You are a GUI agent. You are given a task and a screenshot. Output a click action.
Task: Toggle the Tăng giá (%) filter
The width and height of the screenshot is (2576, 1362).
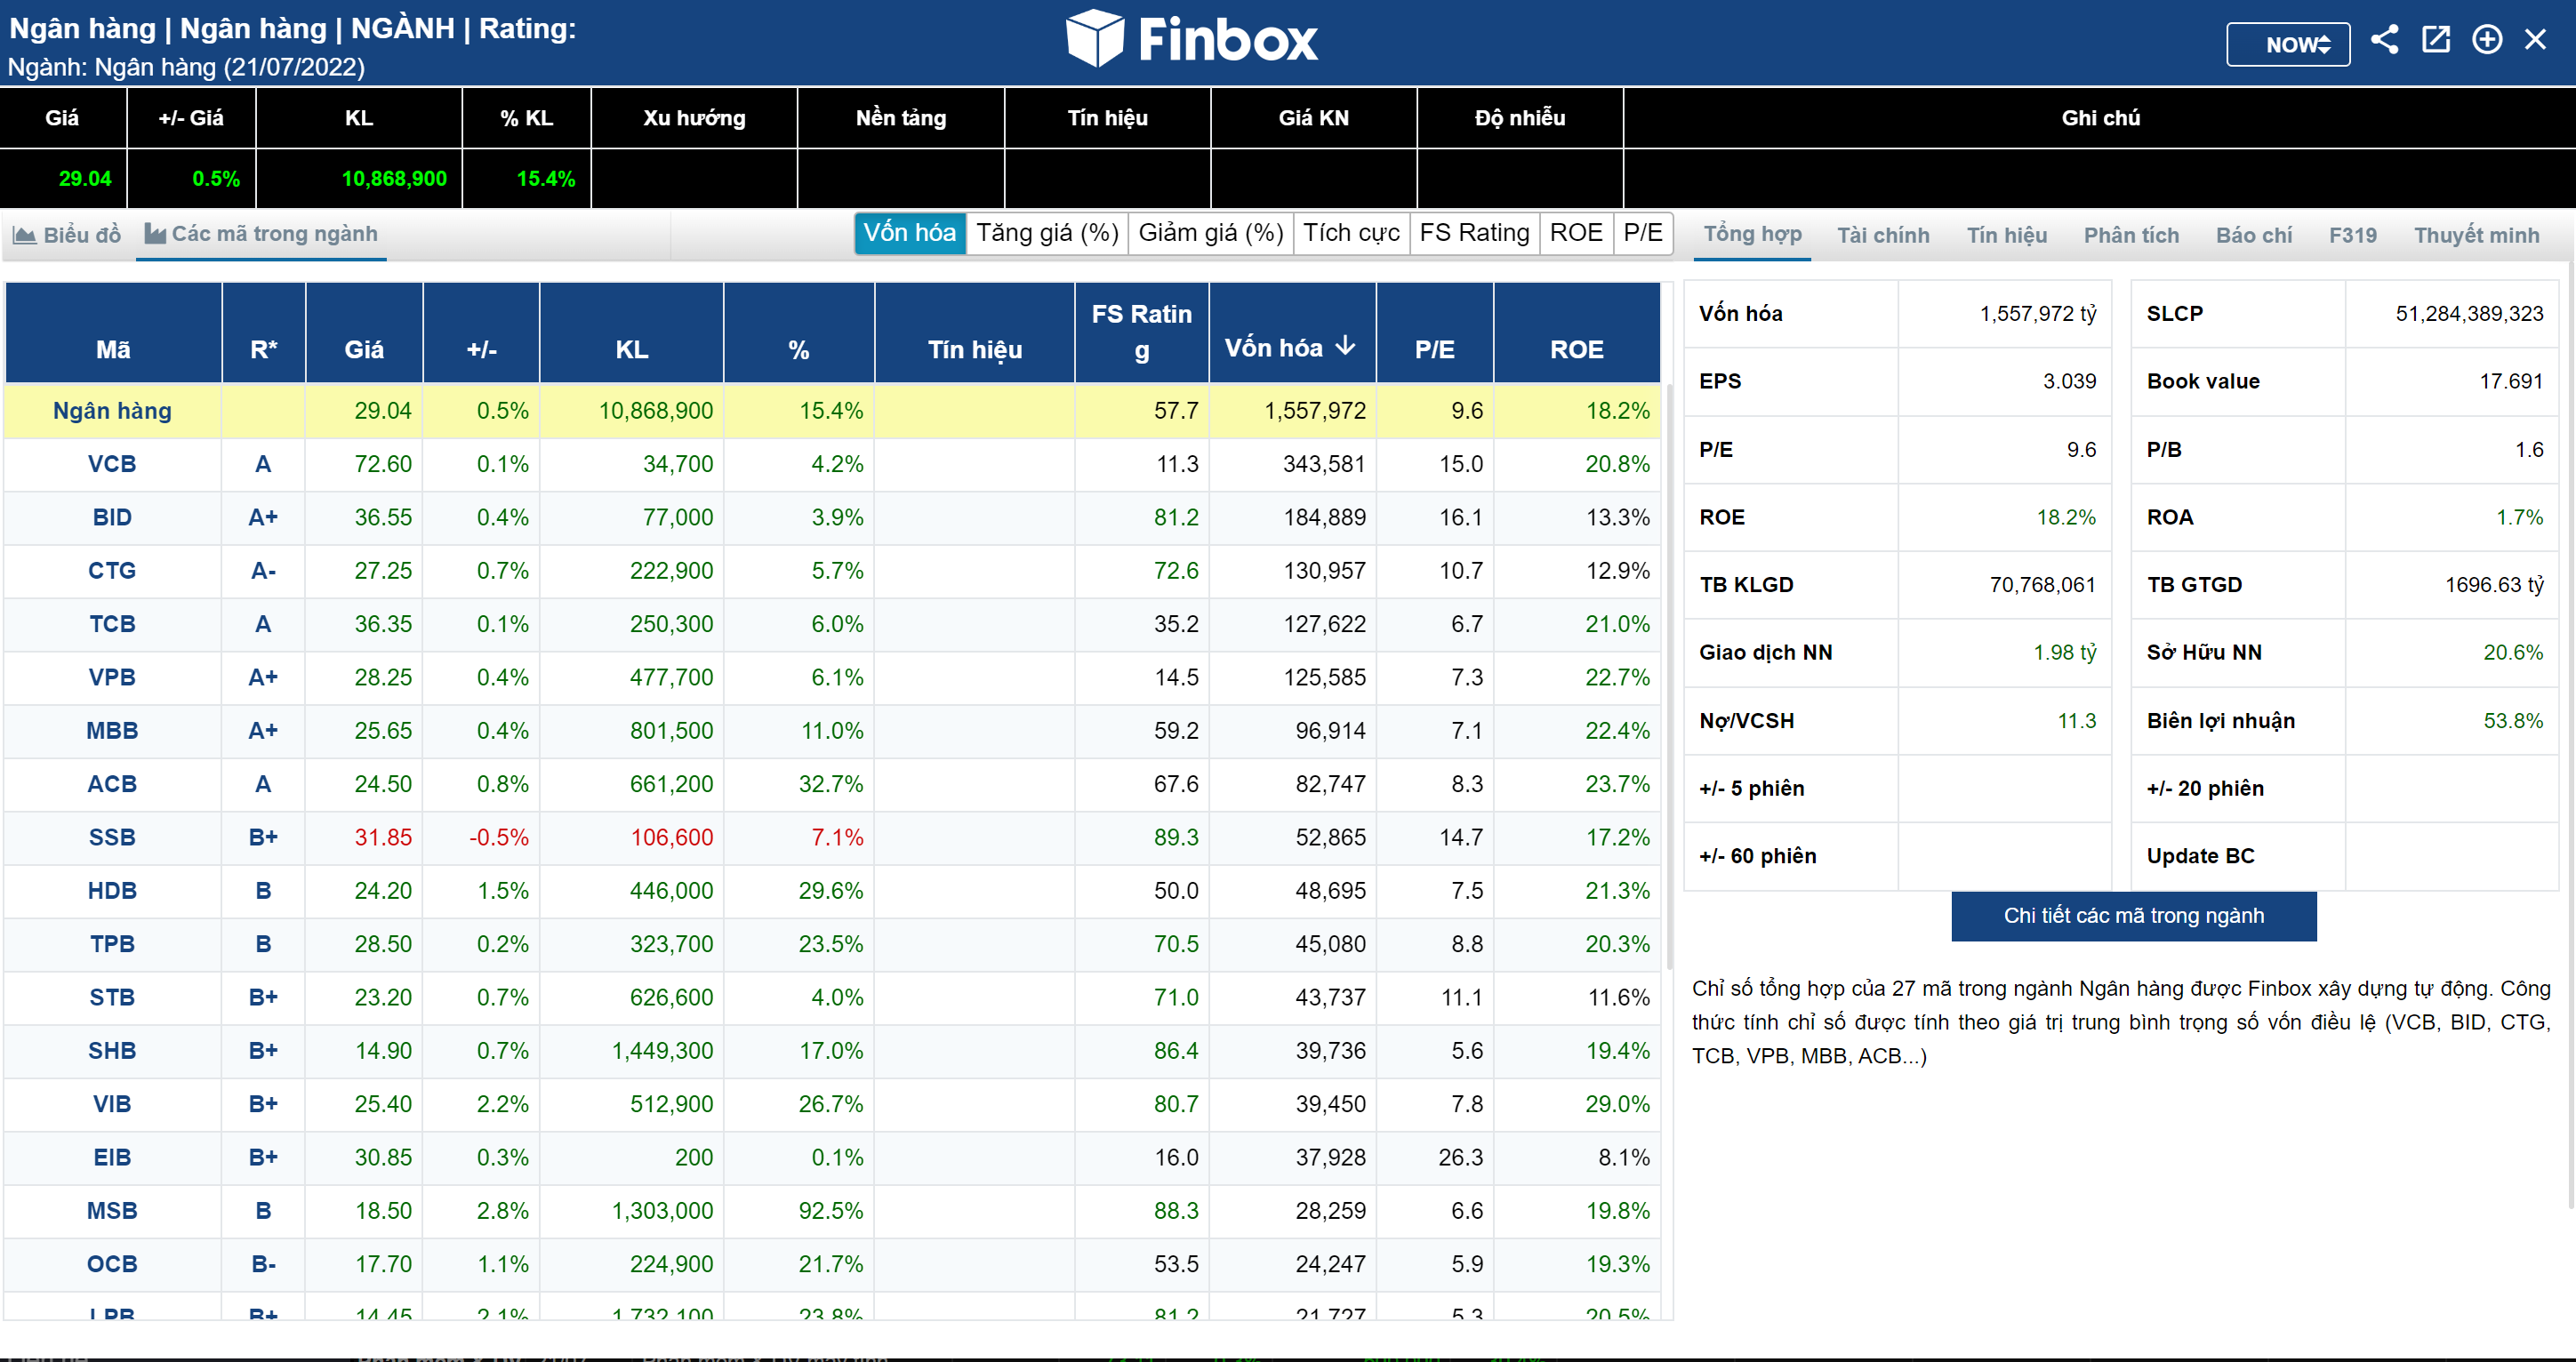pos(1046,233)
